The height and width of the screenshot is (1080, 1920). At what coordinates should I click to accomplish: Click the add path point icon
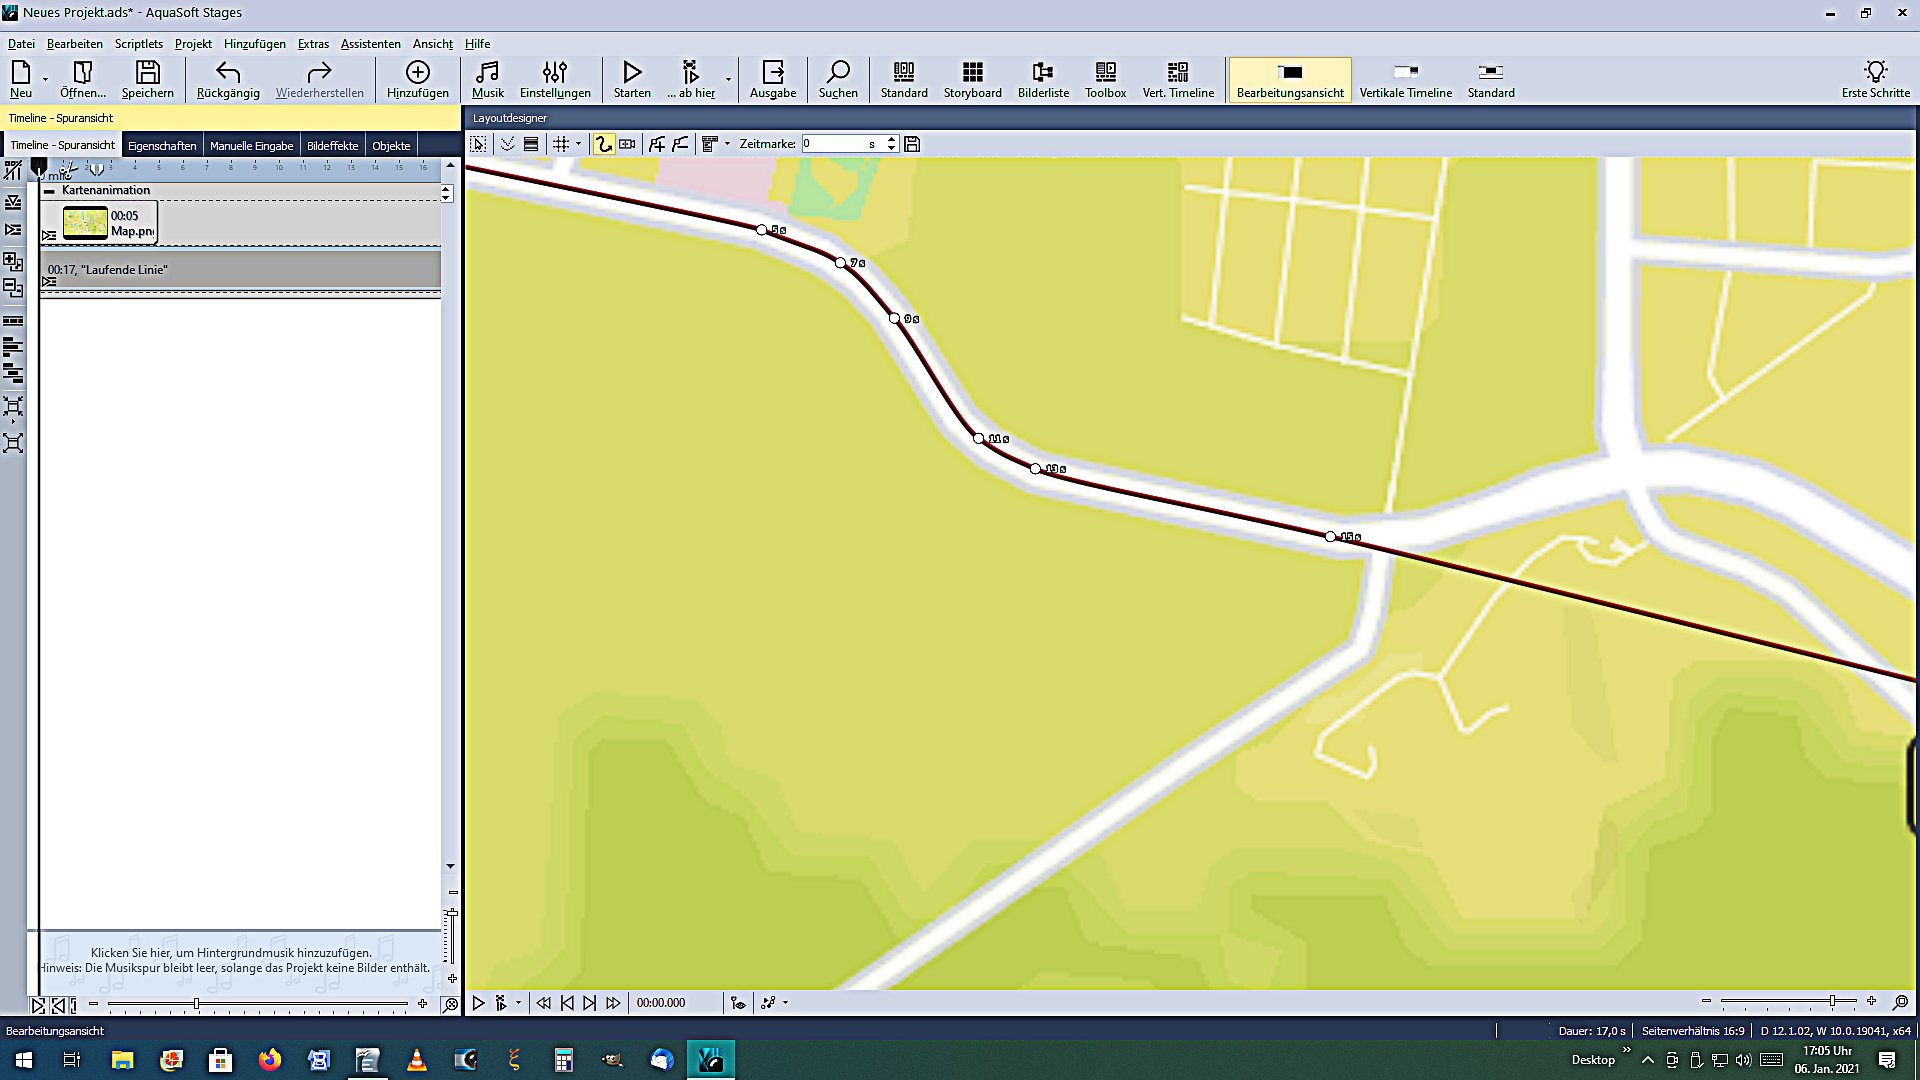click(656, 144)
